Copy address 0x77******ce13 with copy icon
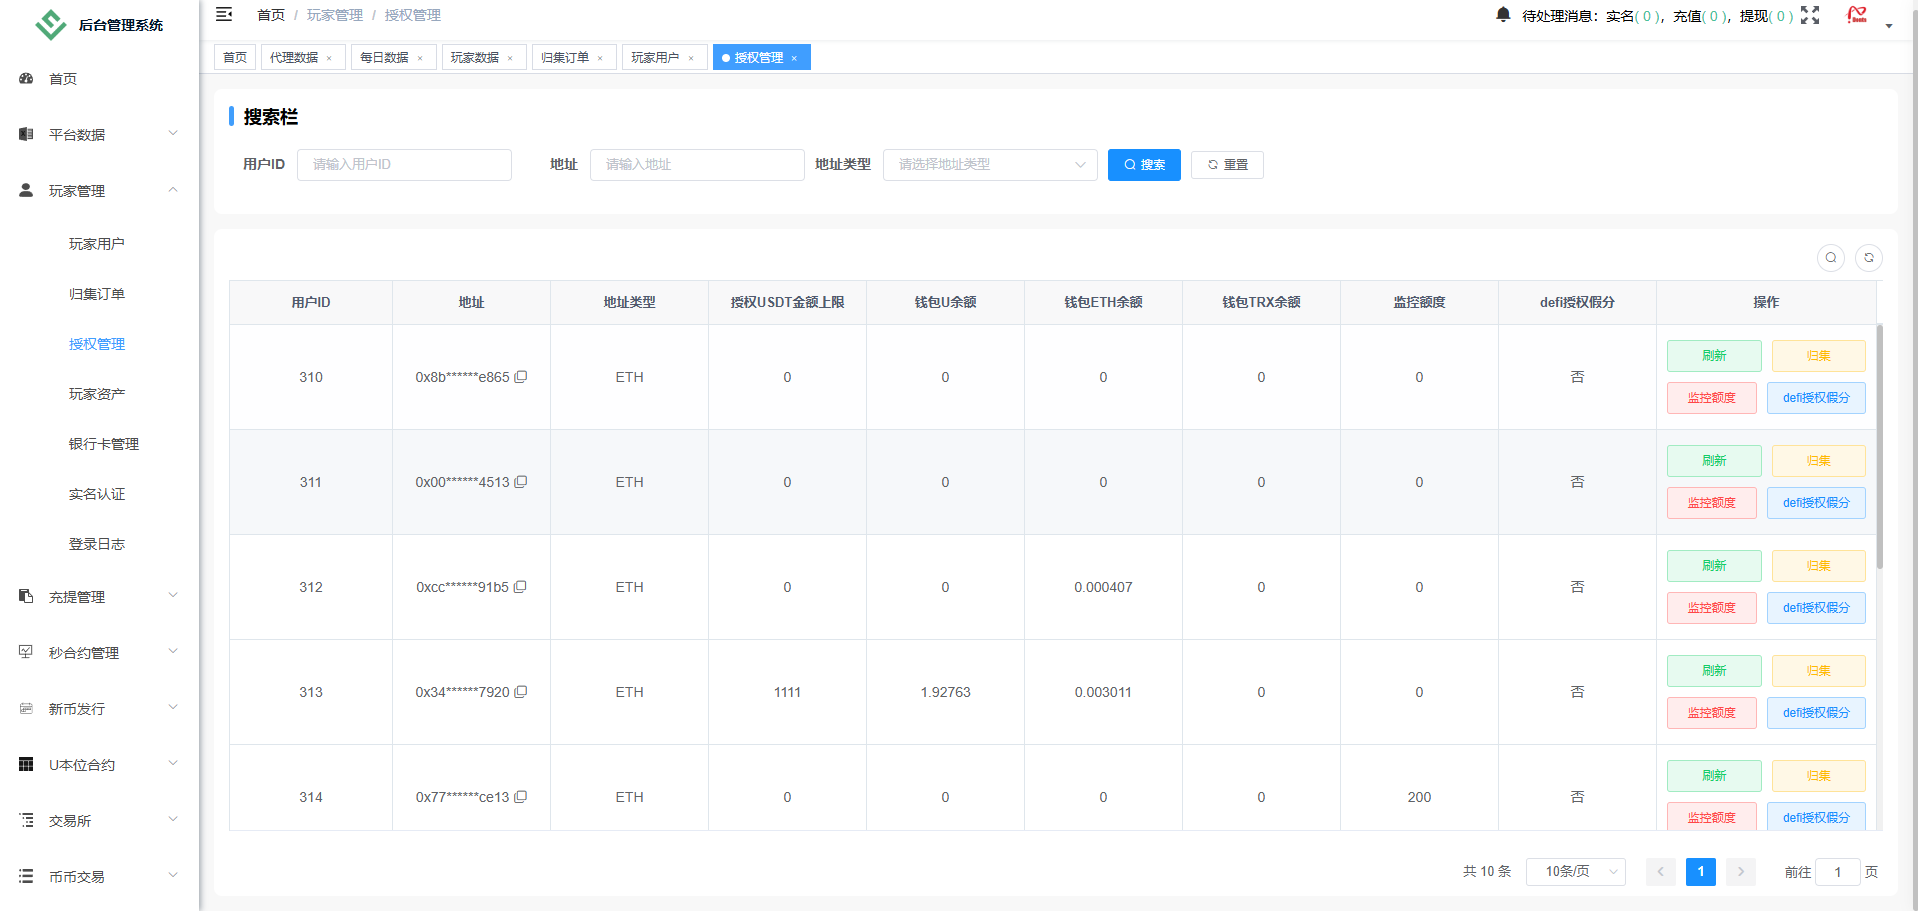 click(x=521, y=797)
